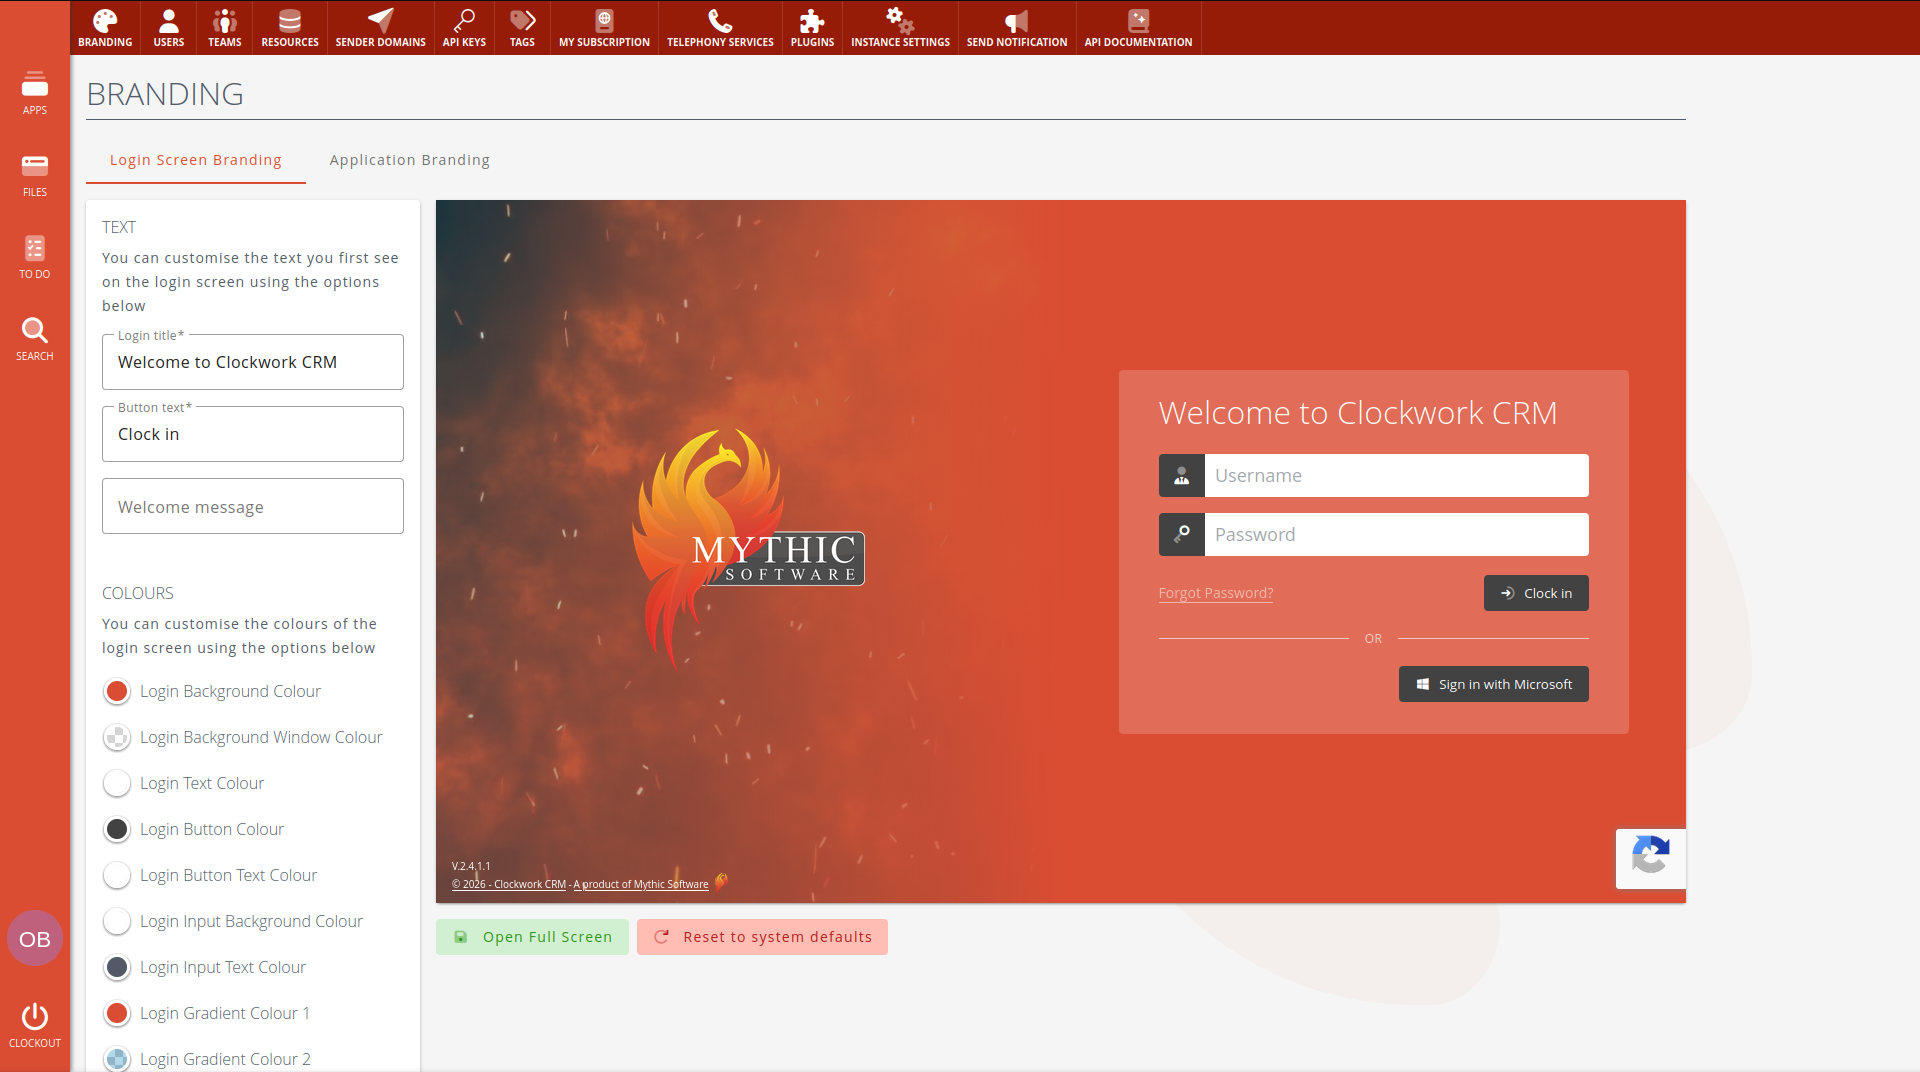Screen dimensions: 1920x1072
Task: Pick the Login Gradient Colour 2 swatch
Action: click(117, 1059)
